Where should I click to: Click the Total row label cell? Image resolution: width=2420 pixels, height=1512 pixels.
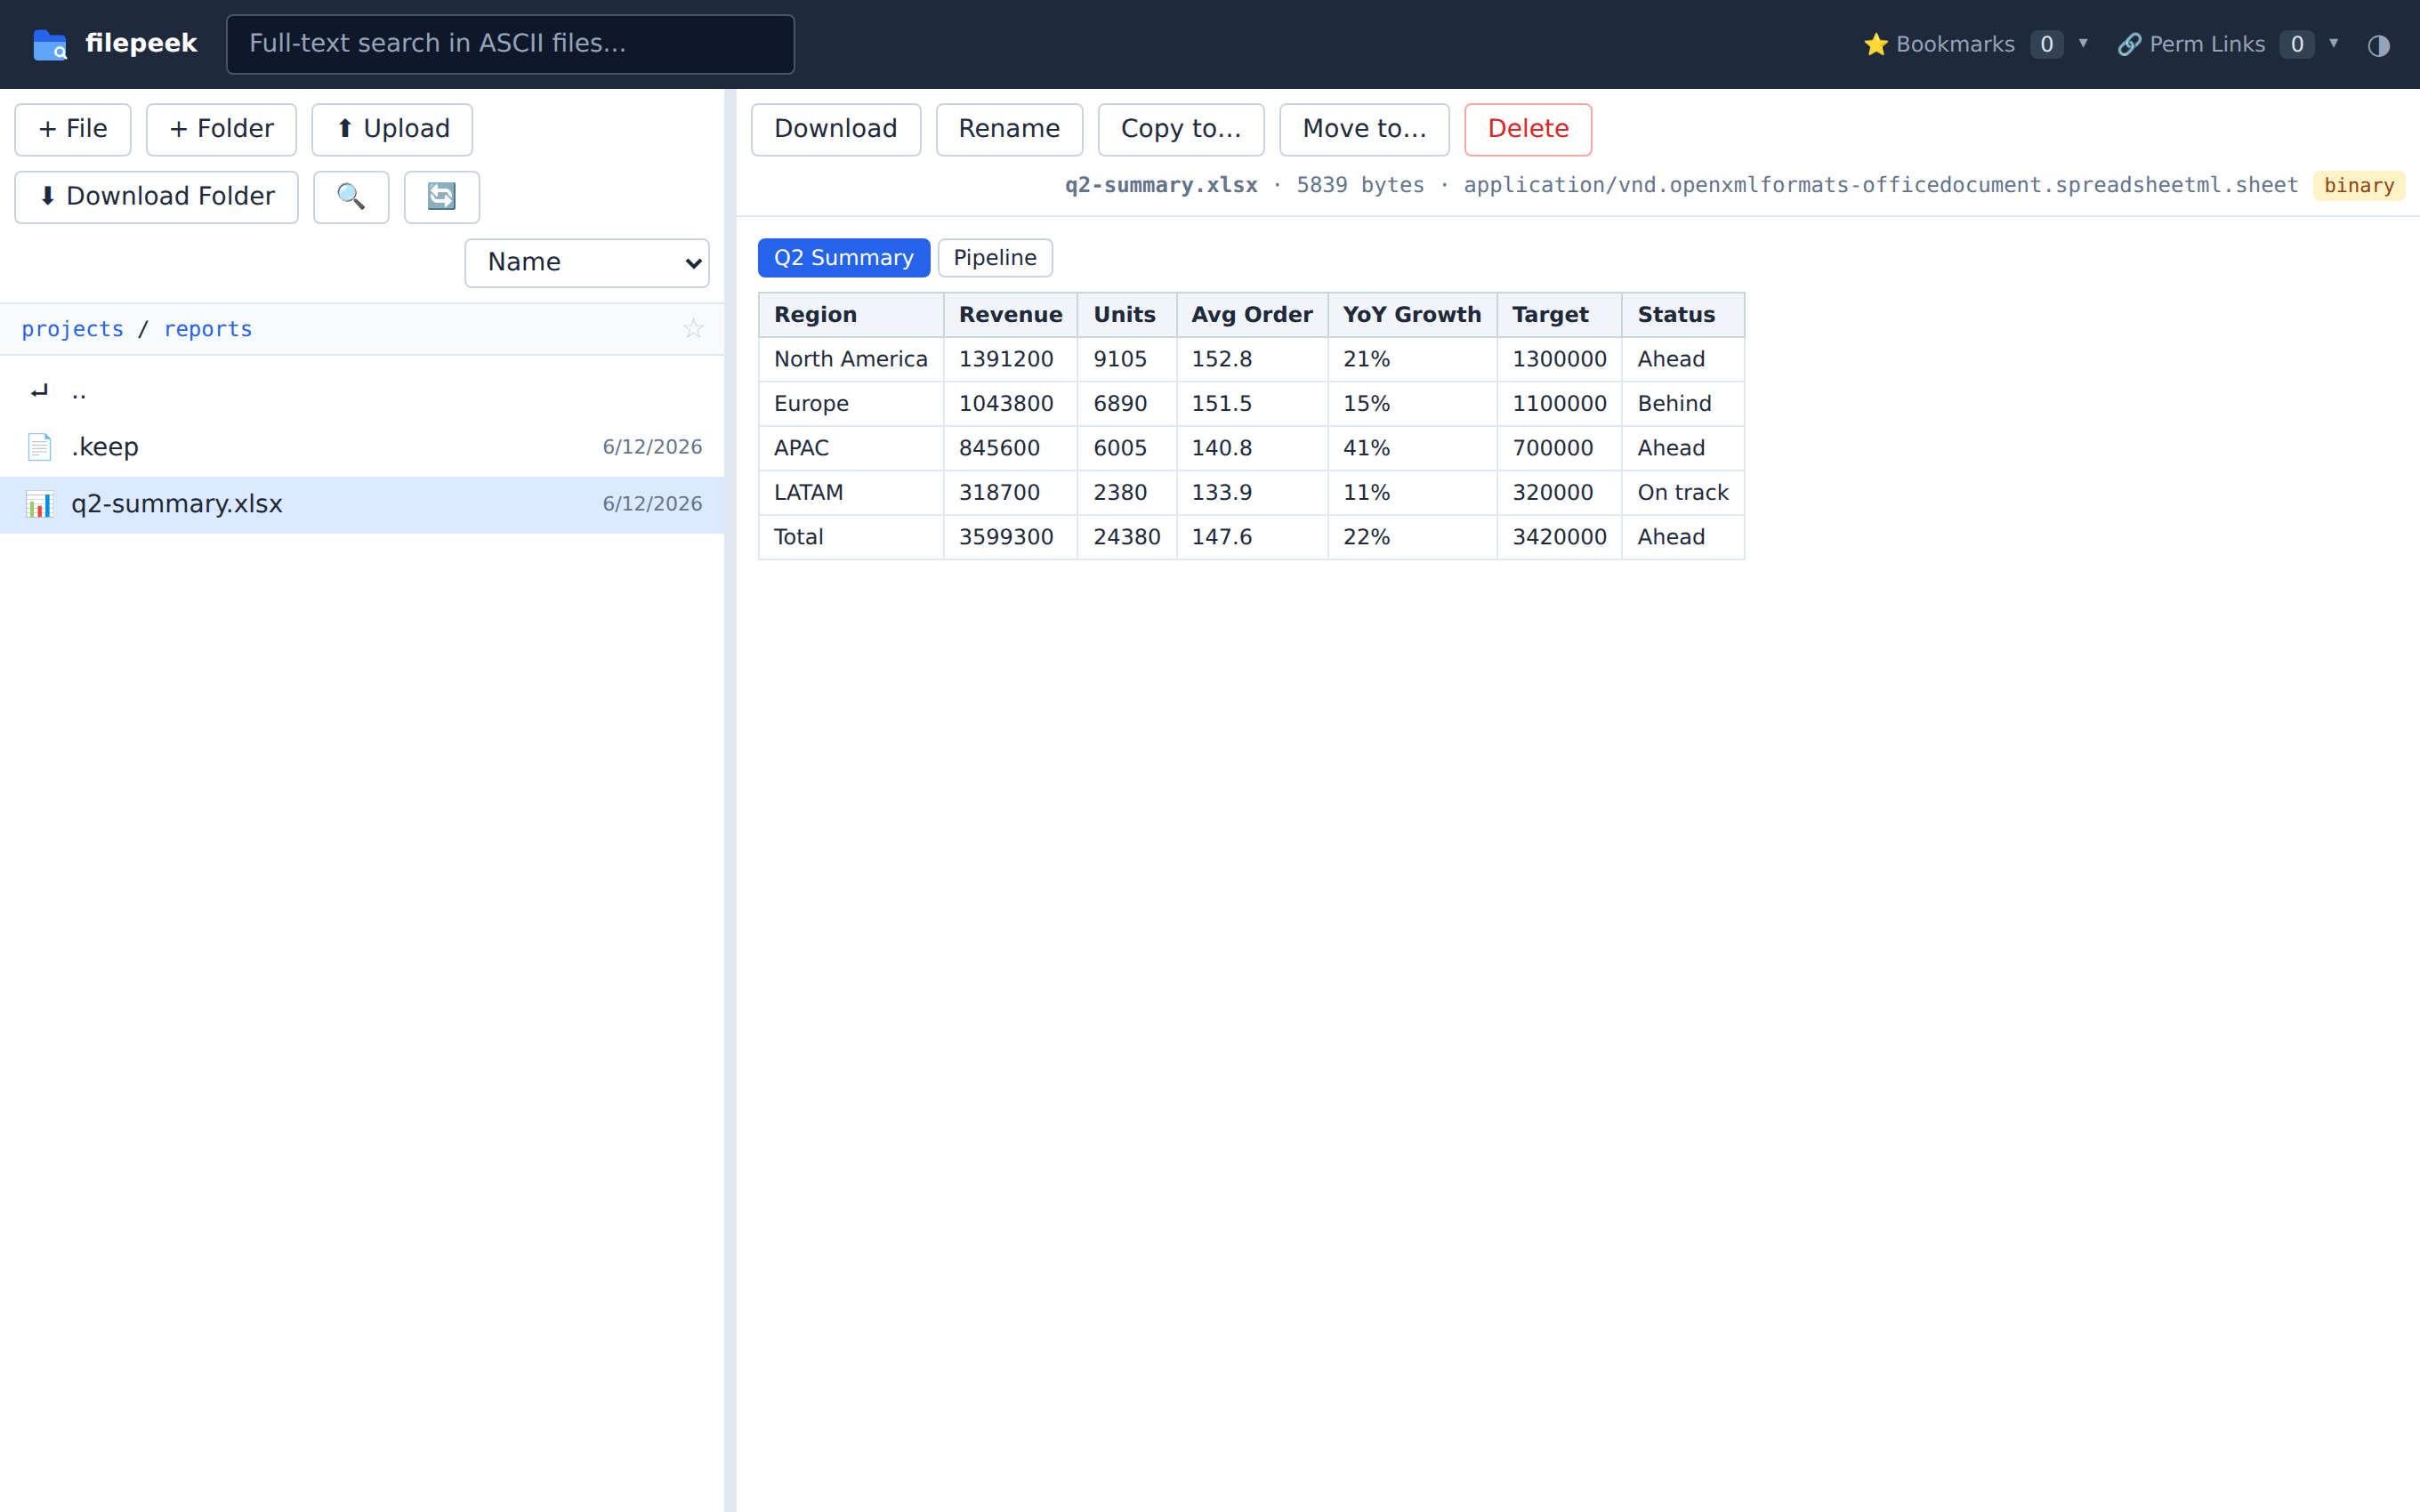851,538
